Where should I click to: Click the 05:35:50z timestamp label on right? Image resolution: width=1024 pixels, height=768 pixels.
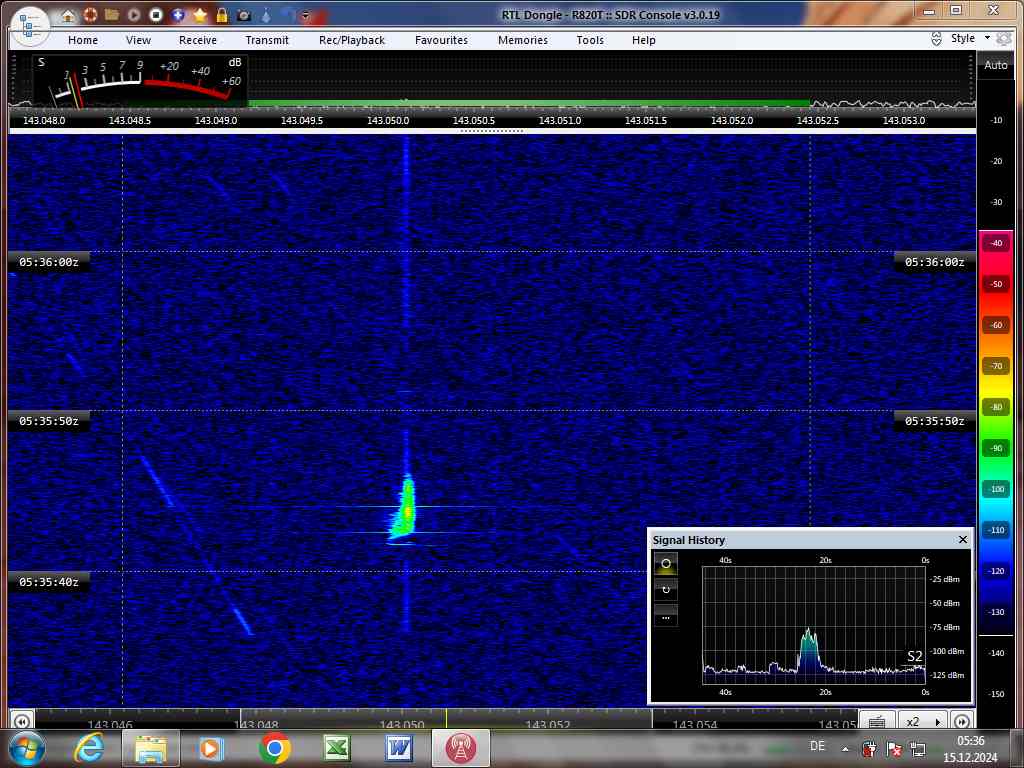tap(935, 421)
